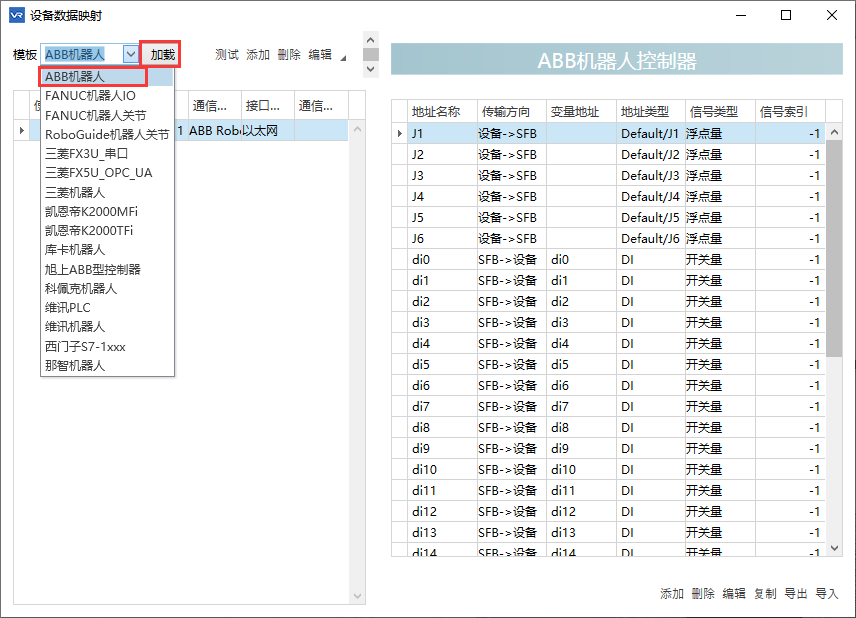The width and height of the screenshot is (856, 618).
Task: Click the 信号类型 column header
Action: coord(721,111)
